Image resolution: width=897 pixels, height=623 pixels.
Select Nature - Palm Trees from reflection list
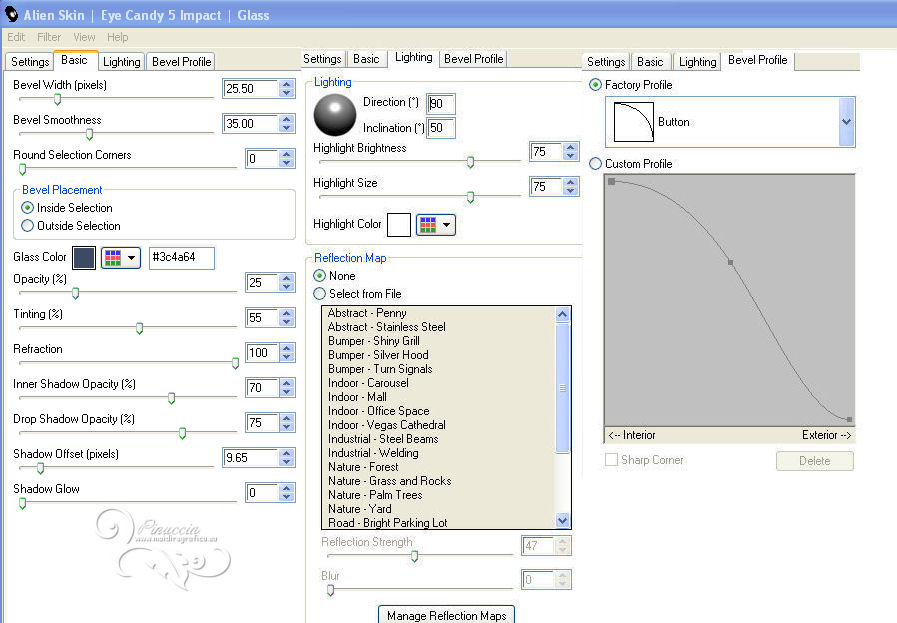pos(375,495)
